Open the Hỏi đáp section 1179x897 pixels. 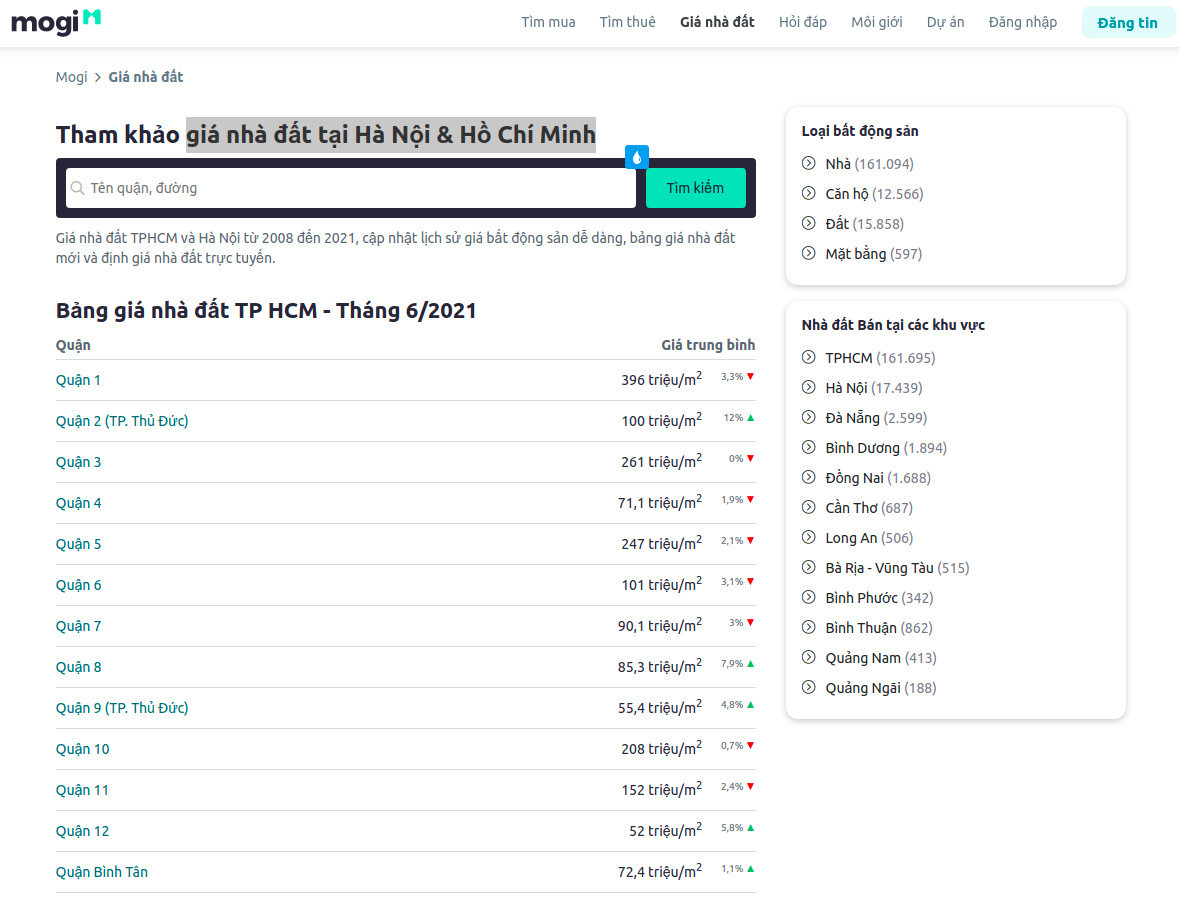[x=802, y=23]
